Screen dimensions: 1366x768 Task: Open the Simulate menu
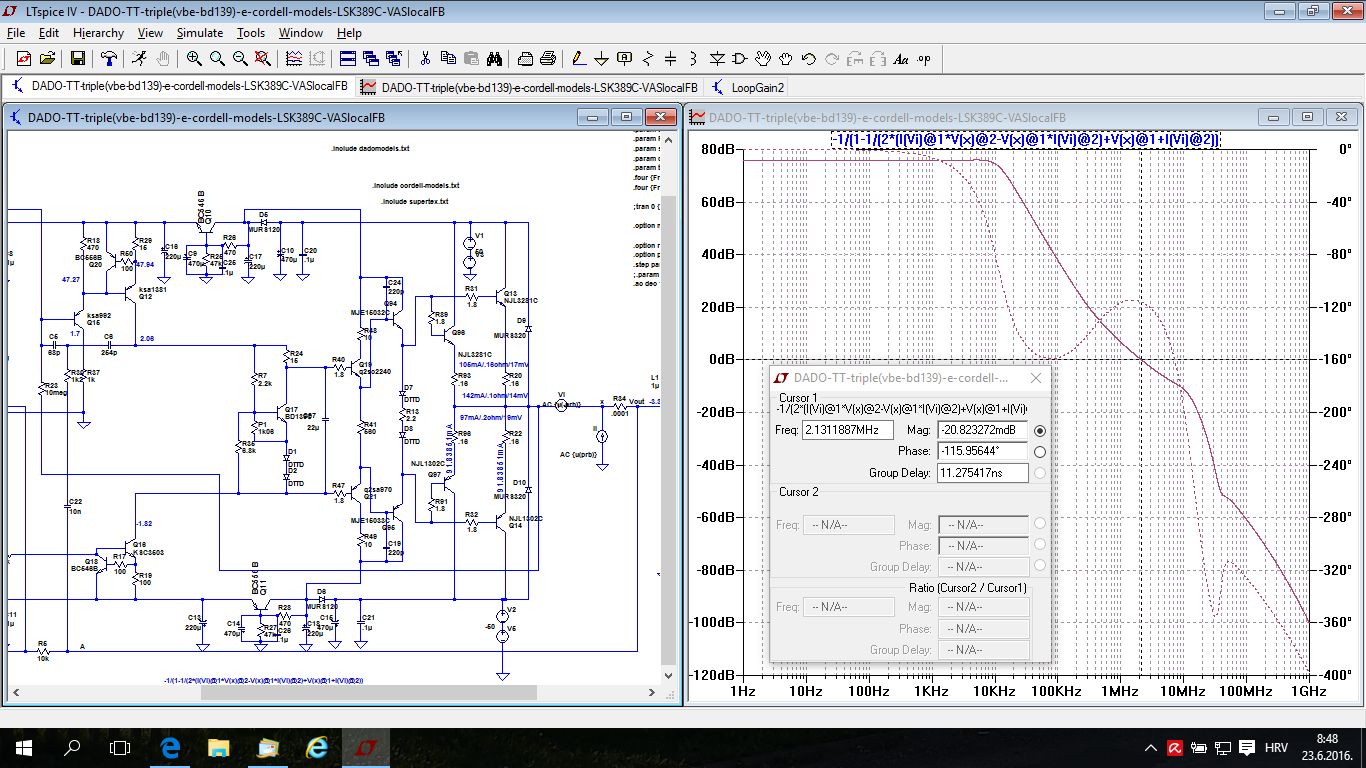[200, 33]
